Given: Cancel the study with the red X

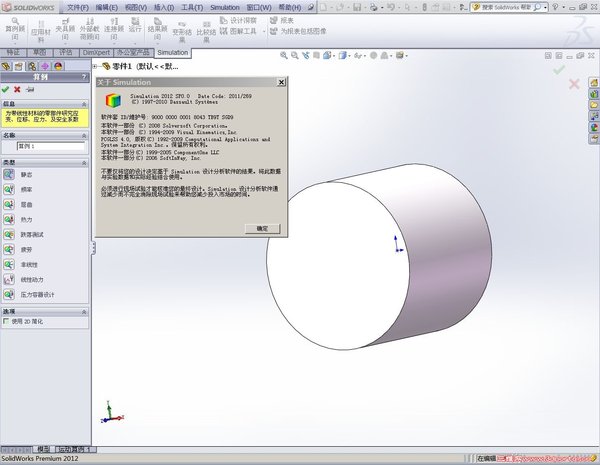Looking at the screenshot, I should coord(17,89).
